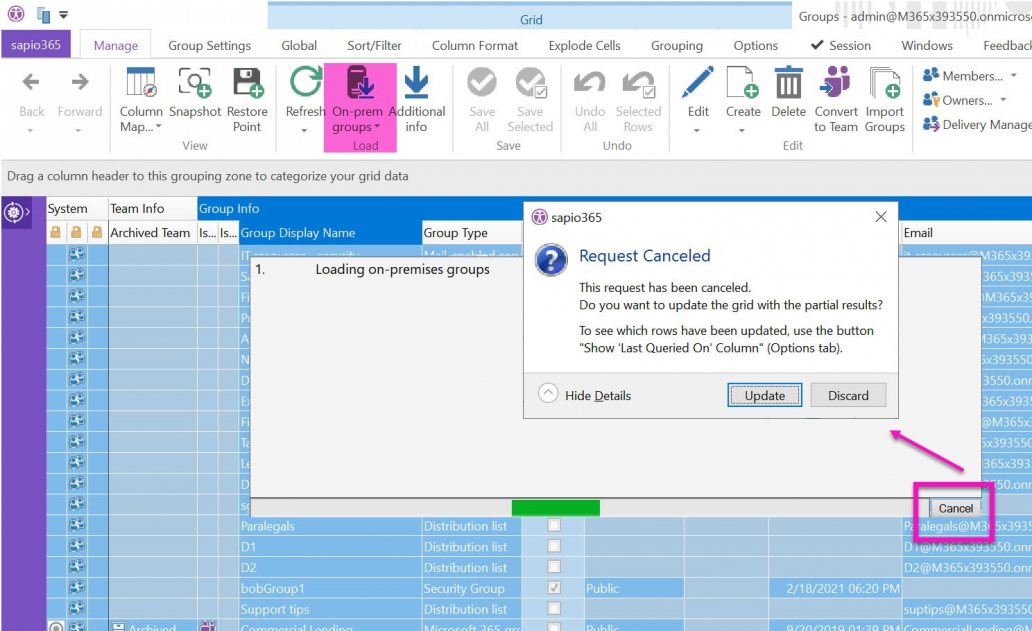
Task: Toggle checkbox in the Support tips row
Action: [x=554, y=609]
